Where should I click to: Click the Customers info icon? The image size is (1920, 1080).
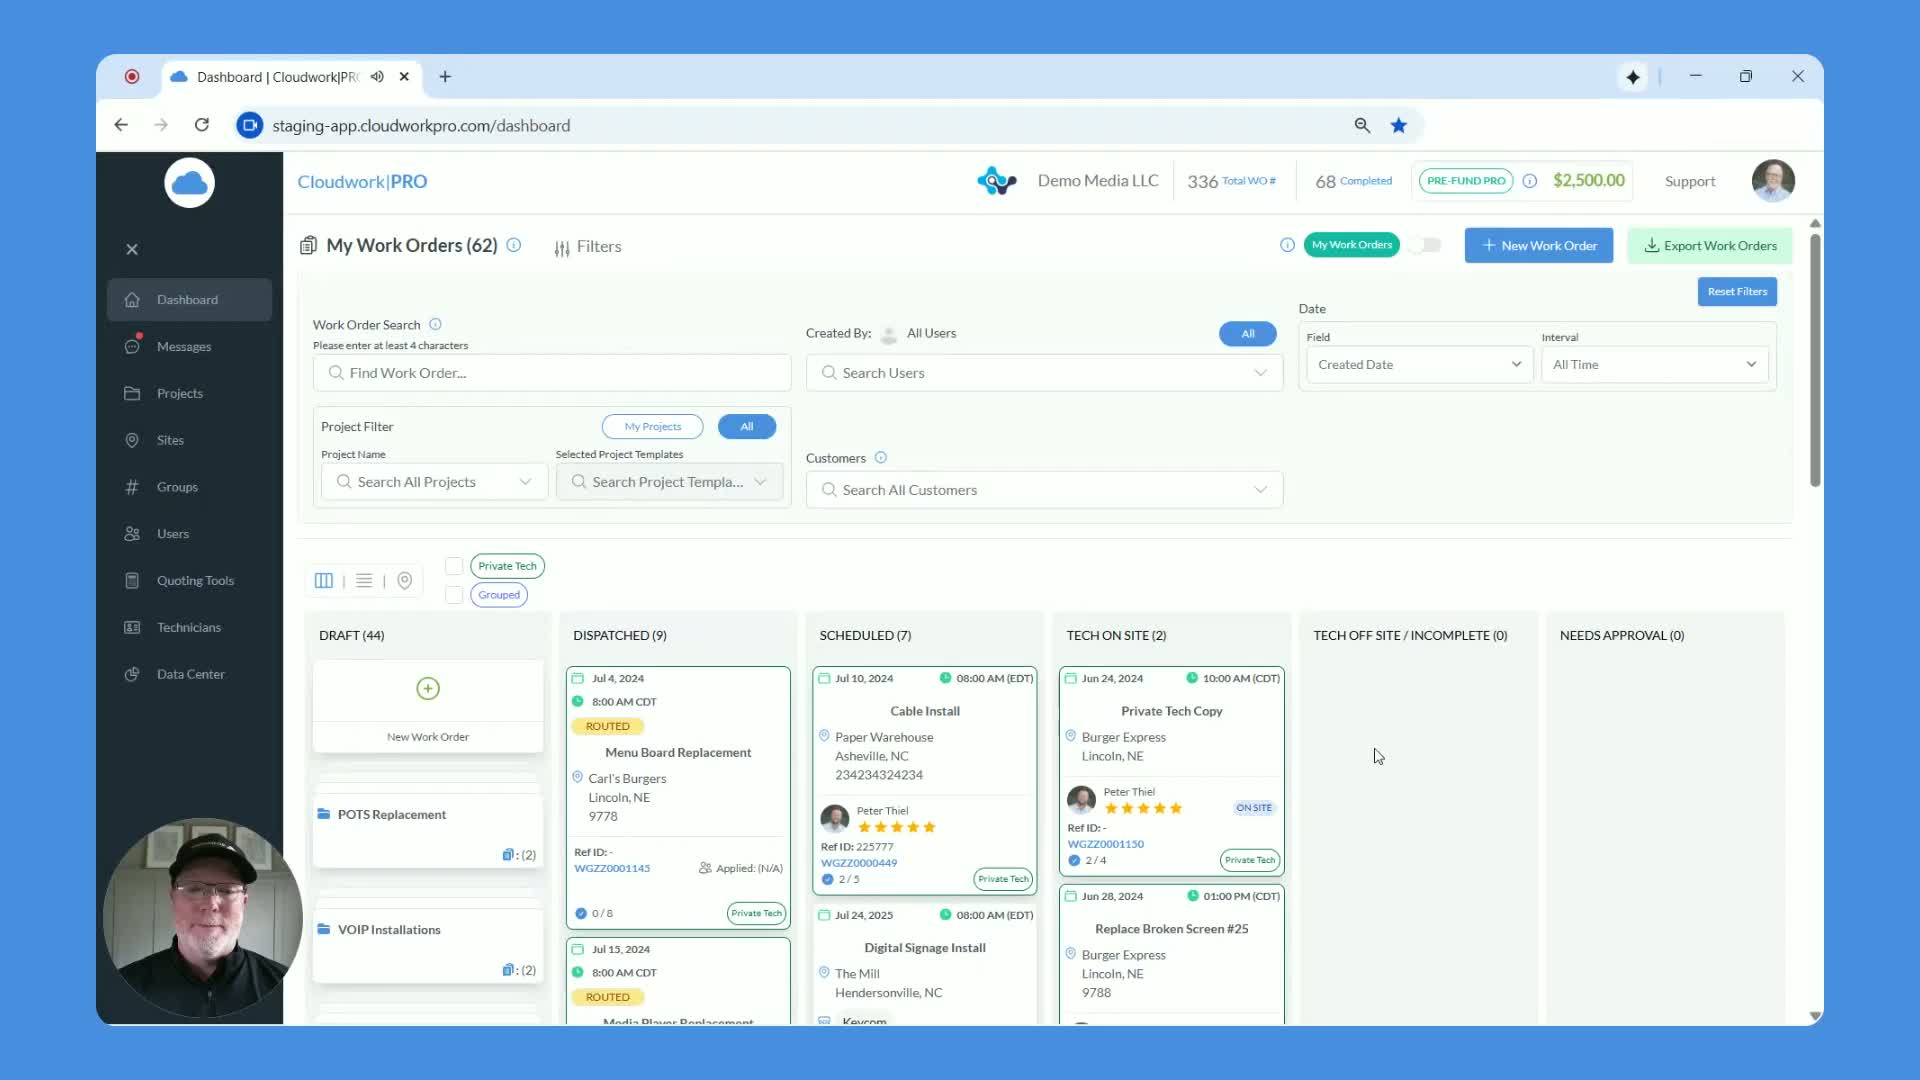881,458
